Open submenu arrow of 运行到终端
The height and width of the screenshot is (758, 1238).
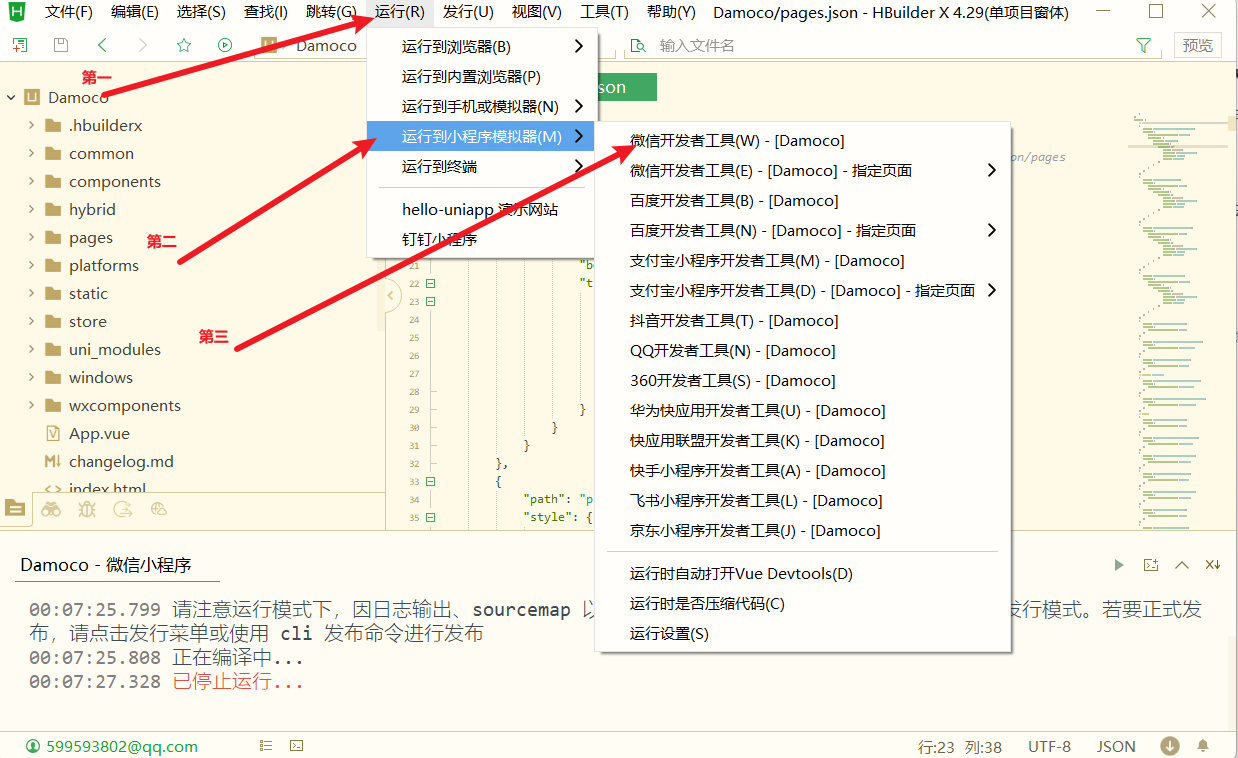click(579, 167)
